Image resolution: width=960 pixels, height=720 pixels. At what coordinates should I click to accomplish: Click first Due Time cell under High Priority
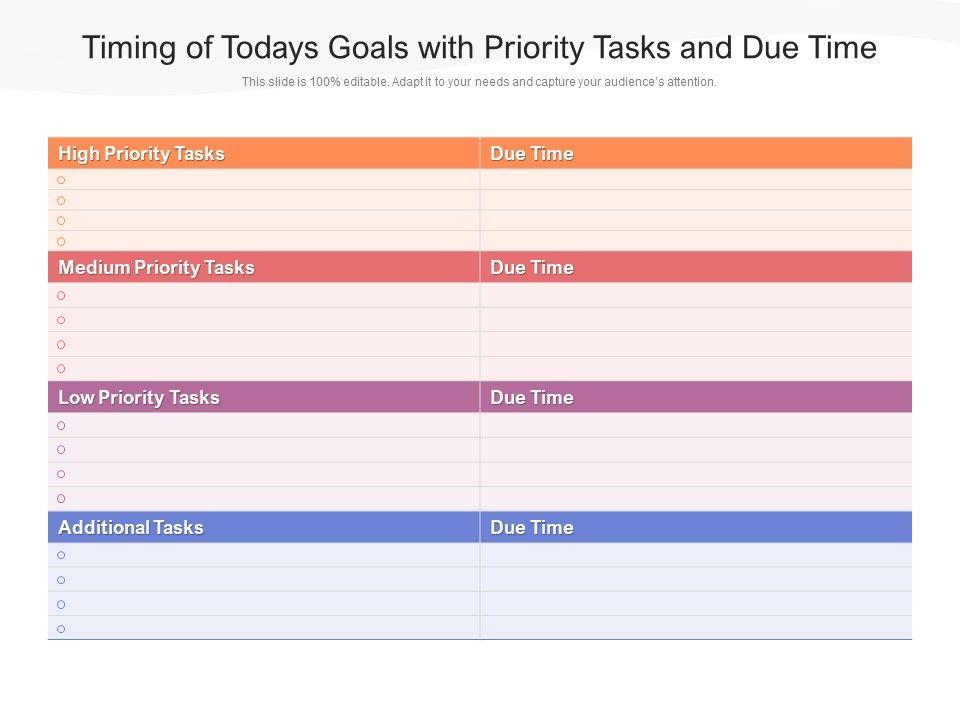(696, 180)
